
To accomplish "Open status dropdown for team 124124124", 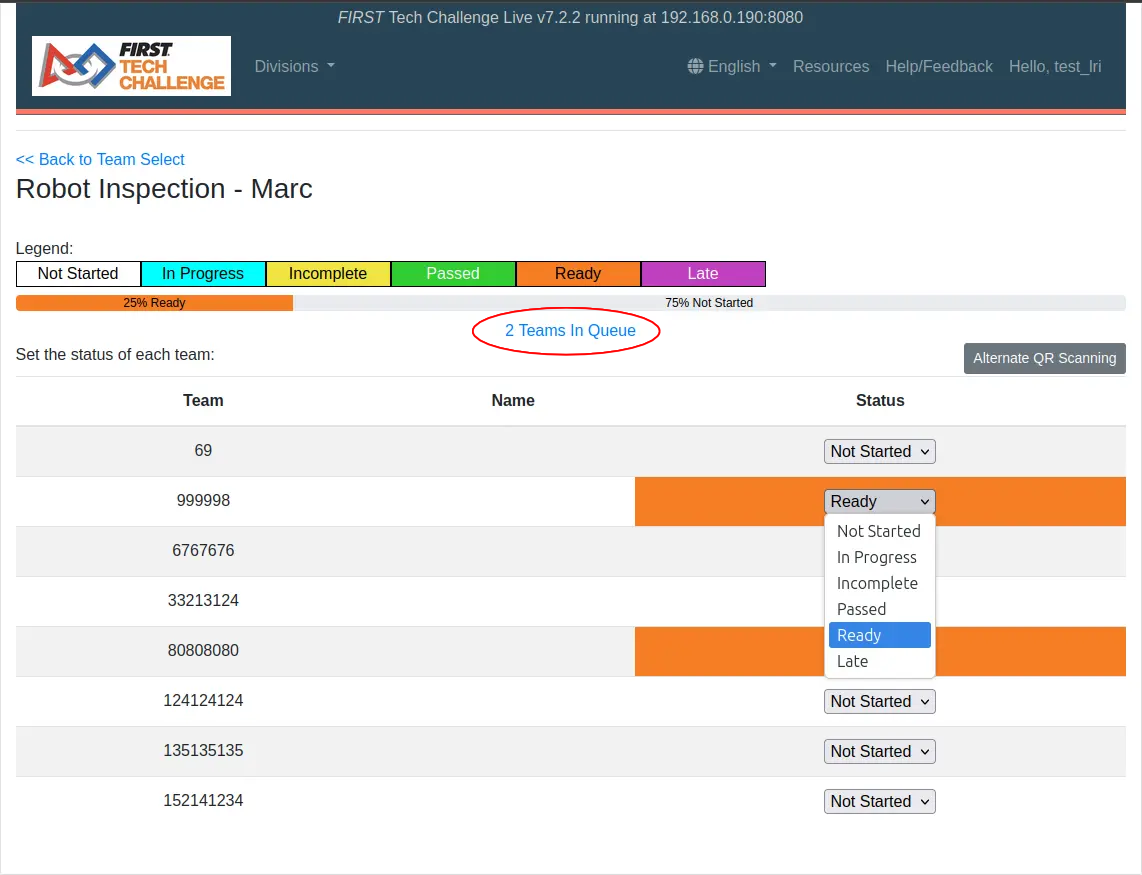I will coord(879,701).
